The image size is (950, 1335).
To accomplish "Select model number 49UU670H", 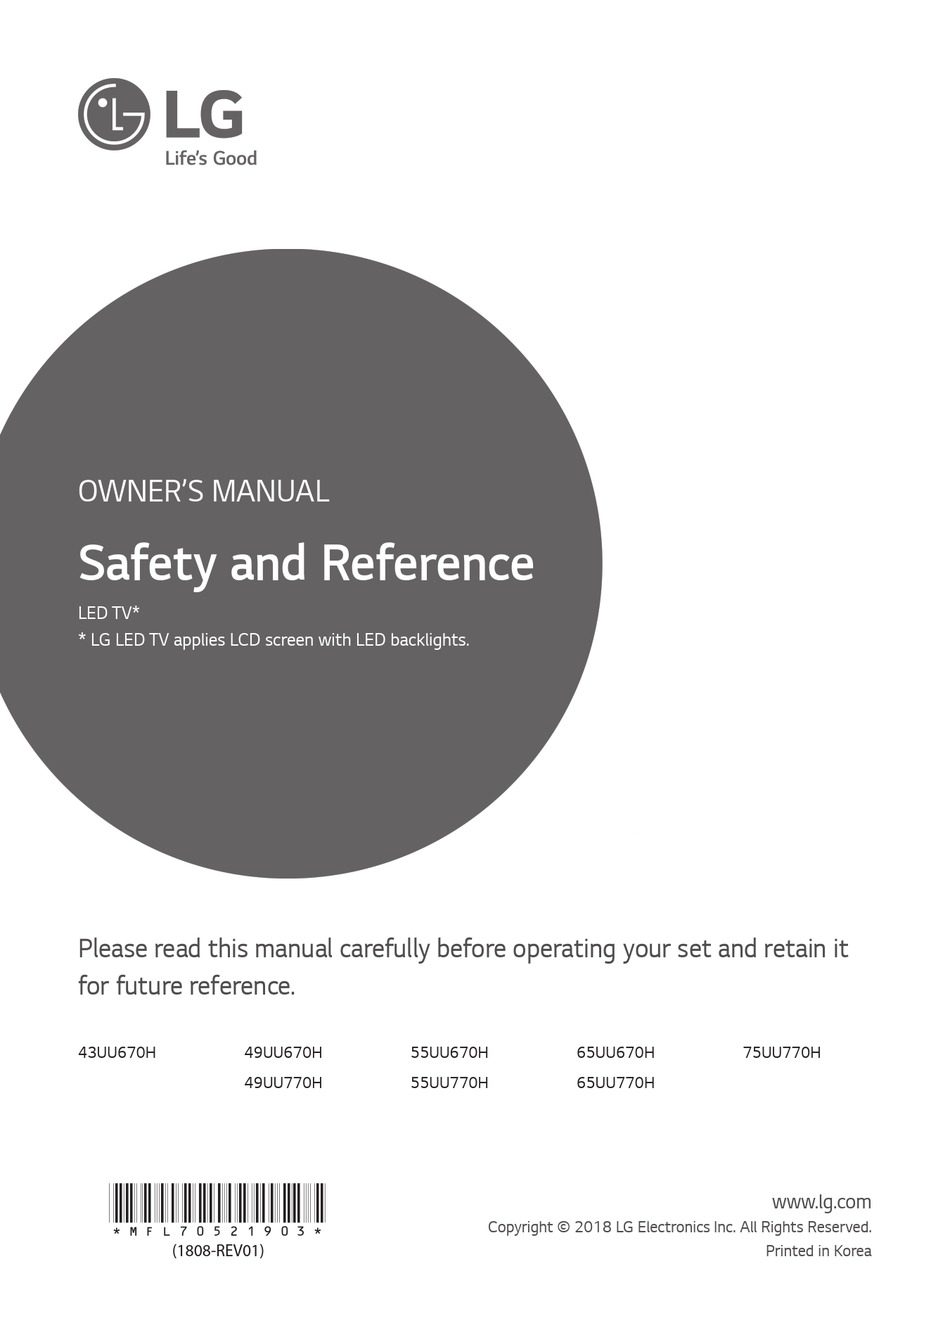I will [x=283, y=1052].
